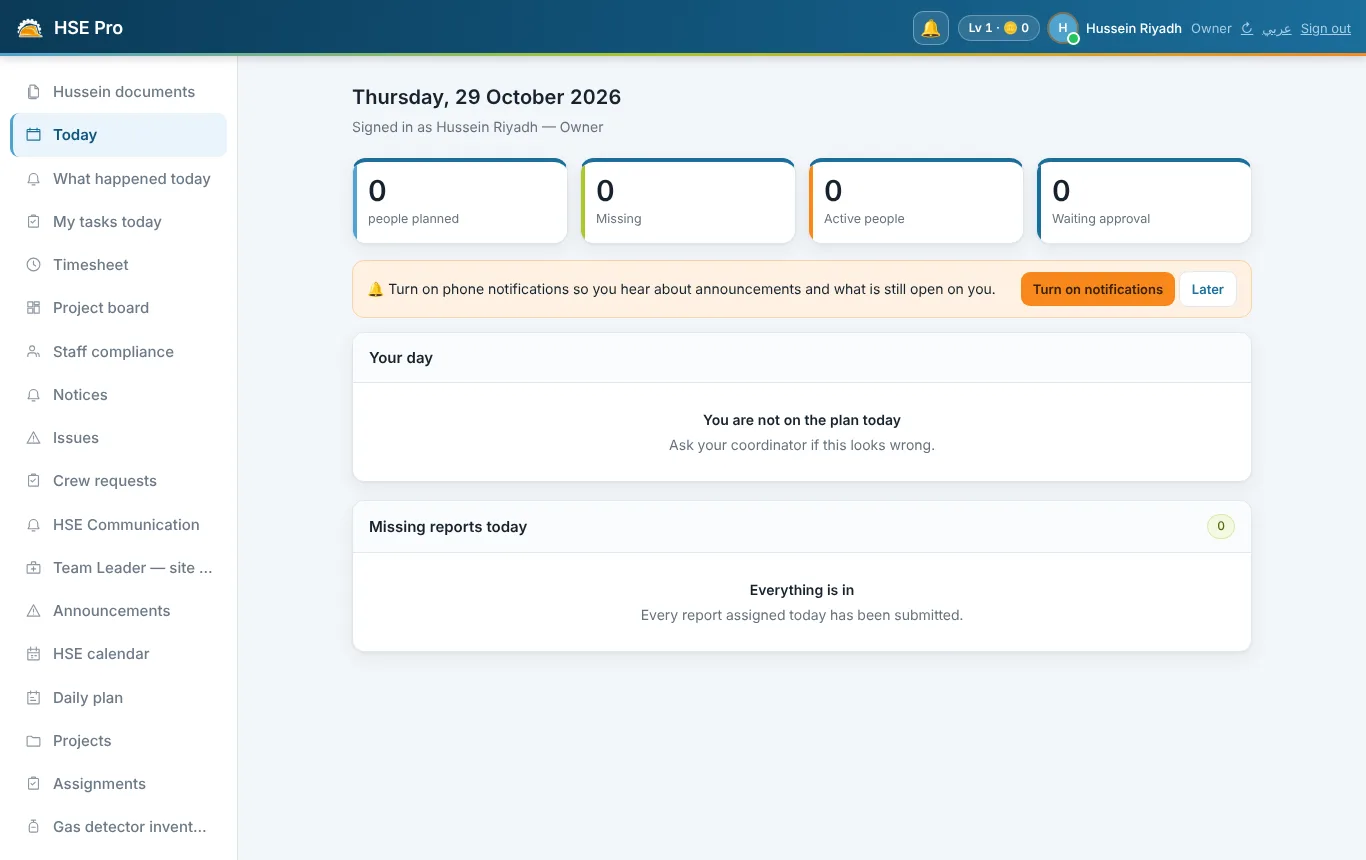The width and height of the screenshot is (1366, 860).
Task: Open the Waiting approval card
Action: (x=1144, y=201)
